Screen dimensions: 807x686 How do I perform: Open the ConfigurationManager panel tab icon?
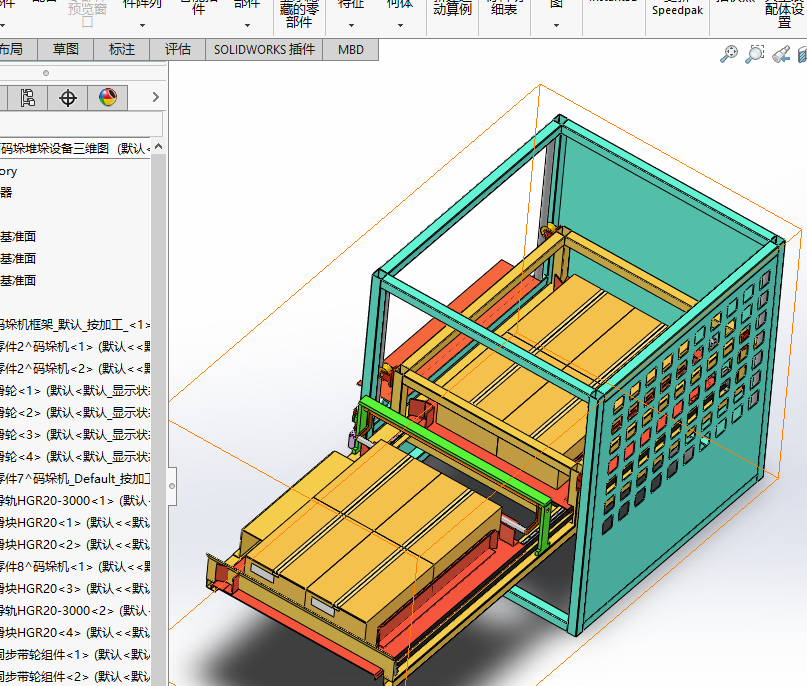click(x=28, y=97)
